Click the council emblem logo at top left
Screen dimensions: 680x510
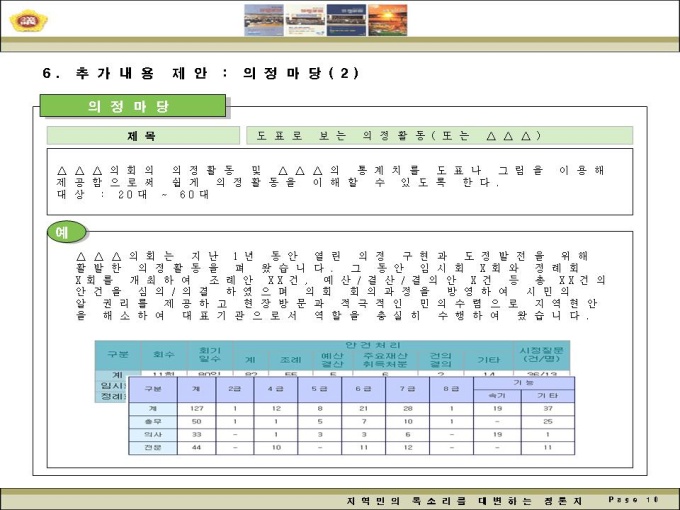click(22, 19)
